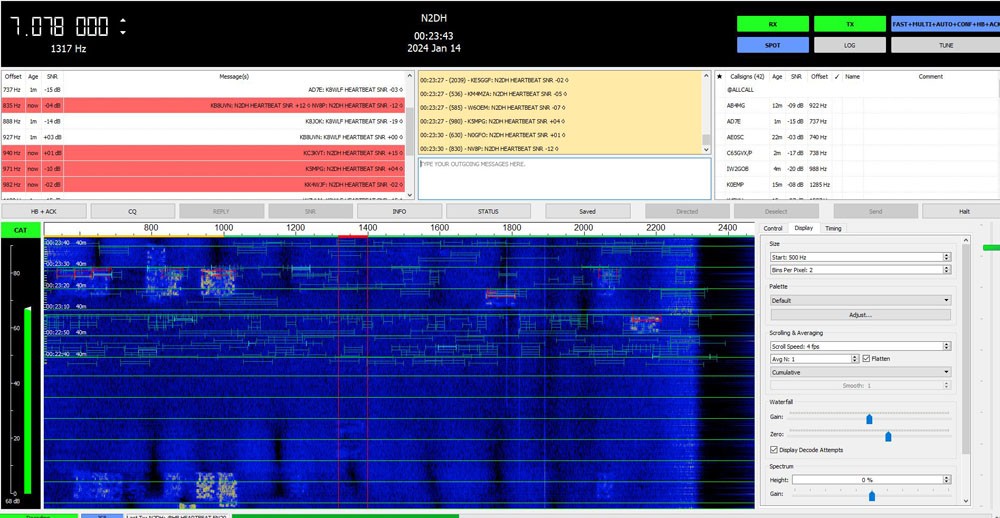Click the outgoing message text field
Screen dimensions: 1000x518
564,177
